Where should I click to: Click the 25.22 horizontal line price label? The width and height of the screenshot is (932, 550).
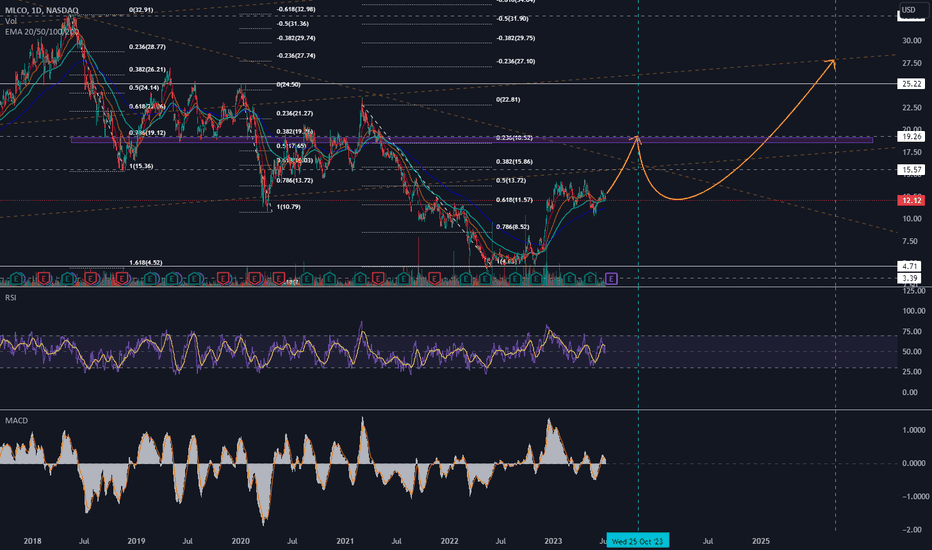tap(911, 84)
